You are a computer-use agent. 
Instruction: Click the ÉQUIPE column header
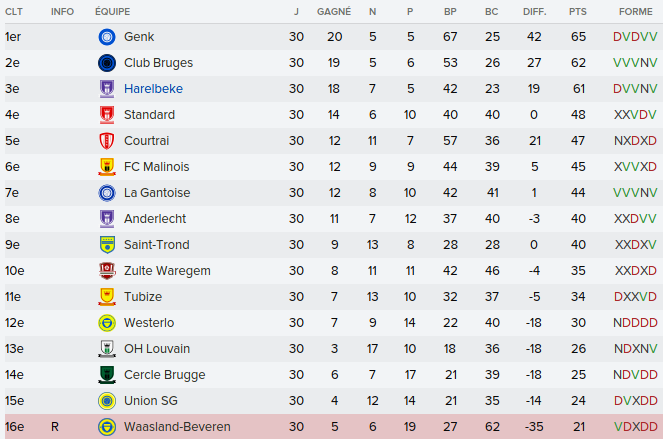click(x=112, y=11)
